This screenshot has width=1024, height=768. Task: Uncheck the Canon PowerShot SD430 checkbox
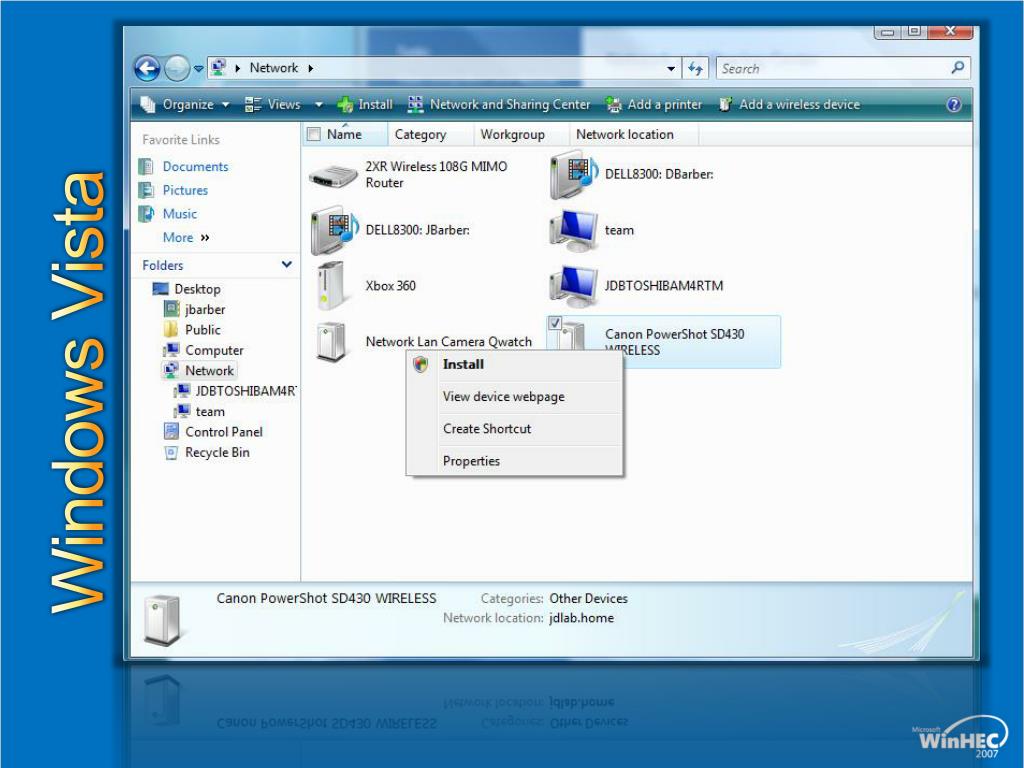pos(555,323)
